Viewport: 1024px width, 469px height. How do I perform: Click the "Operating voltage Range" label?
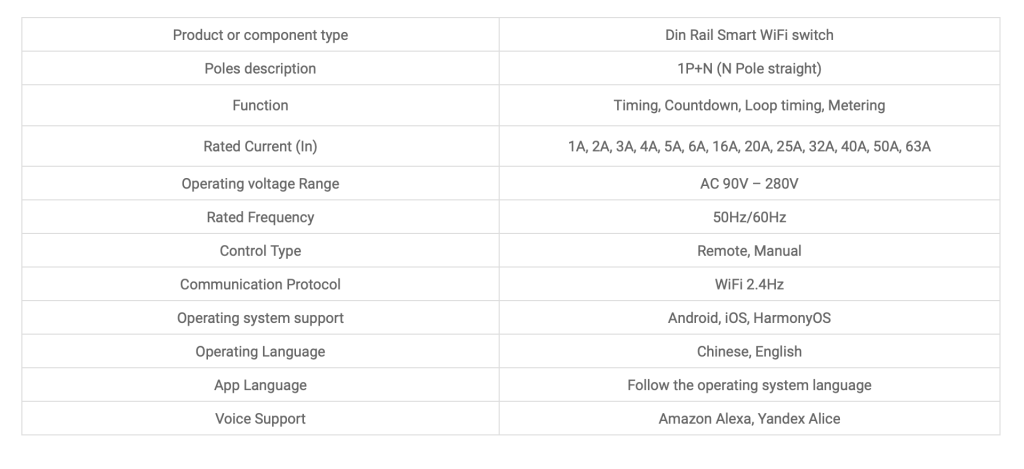coord(260,184)
